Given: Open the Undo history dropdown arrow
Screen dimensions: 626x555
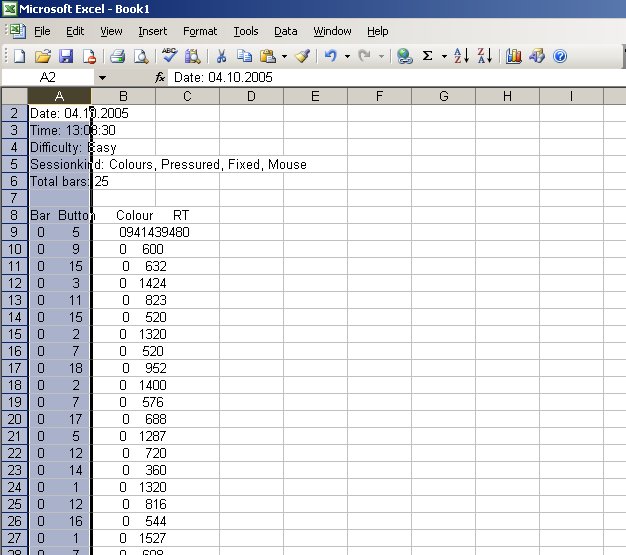Looking at the screenshot, I should [x=347, y=56].
